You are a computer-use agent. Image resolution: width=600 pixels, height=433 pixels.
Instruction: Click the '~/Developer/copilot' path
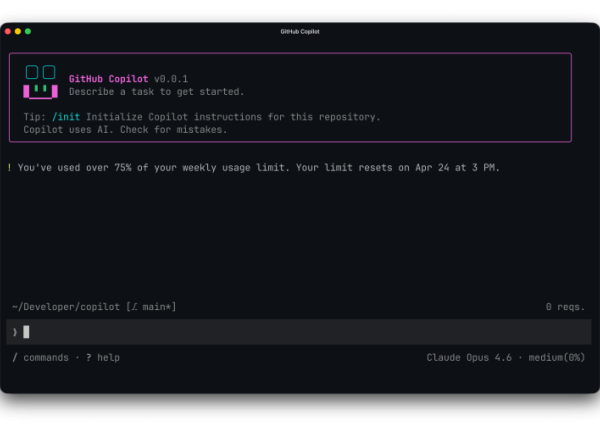pyautogui.click(x=66, y=307)
